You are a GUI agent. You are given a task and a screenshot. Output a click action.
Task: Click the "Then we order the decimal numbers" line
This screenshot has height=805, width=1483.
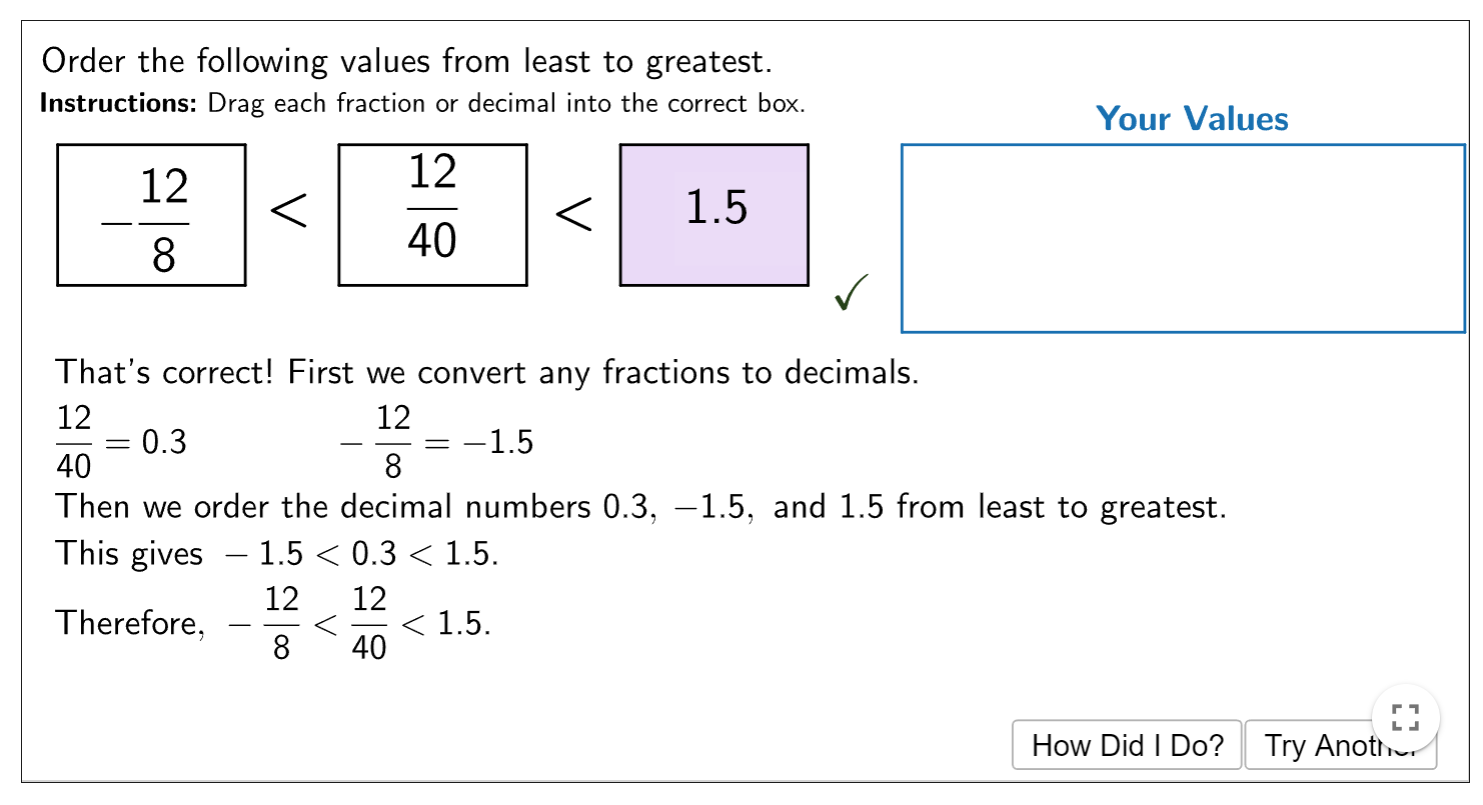click(x=640, y=507)
